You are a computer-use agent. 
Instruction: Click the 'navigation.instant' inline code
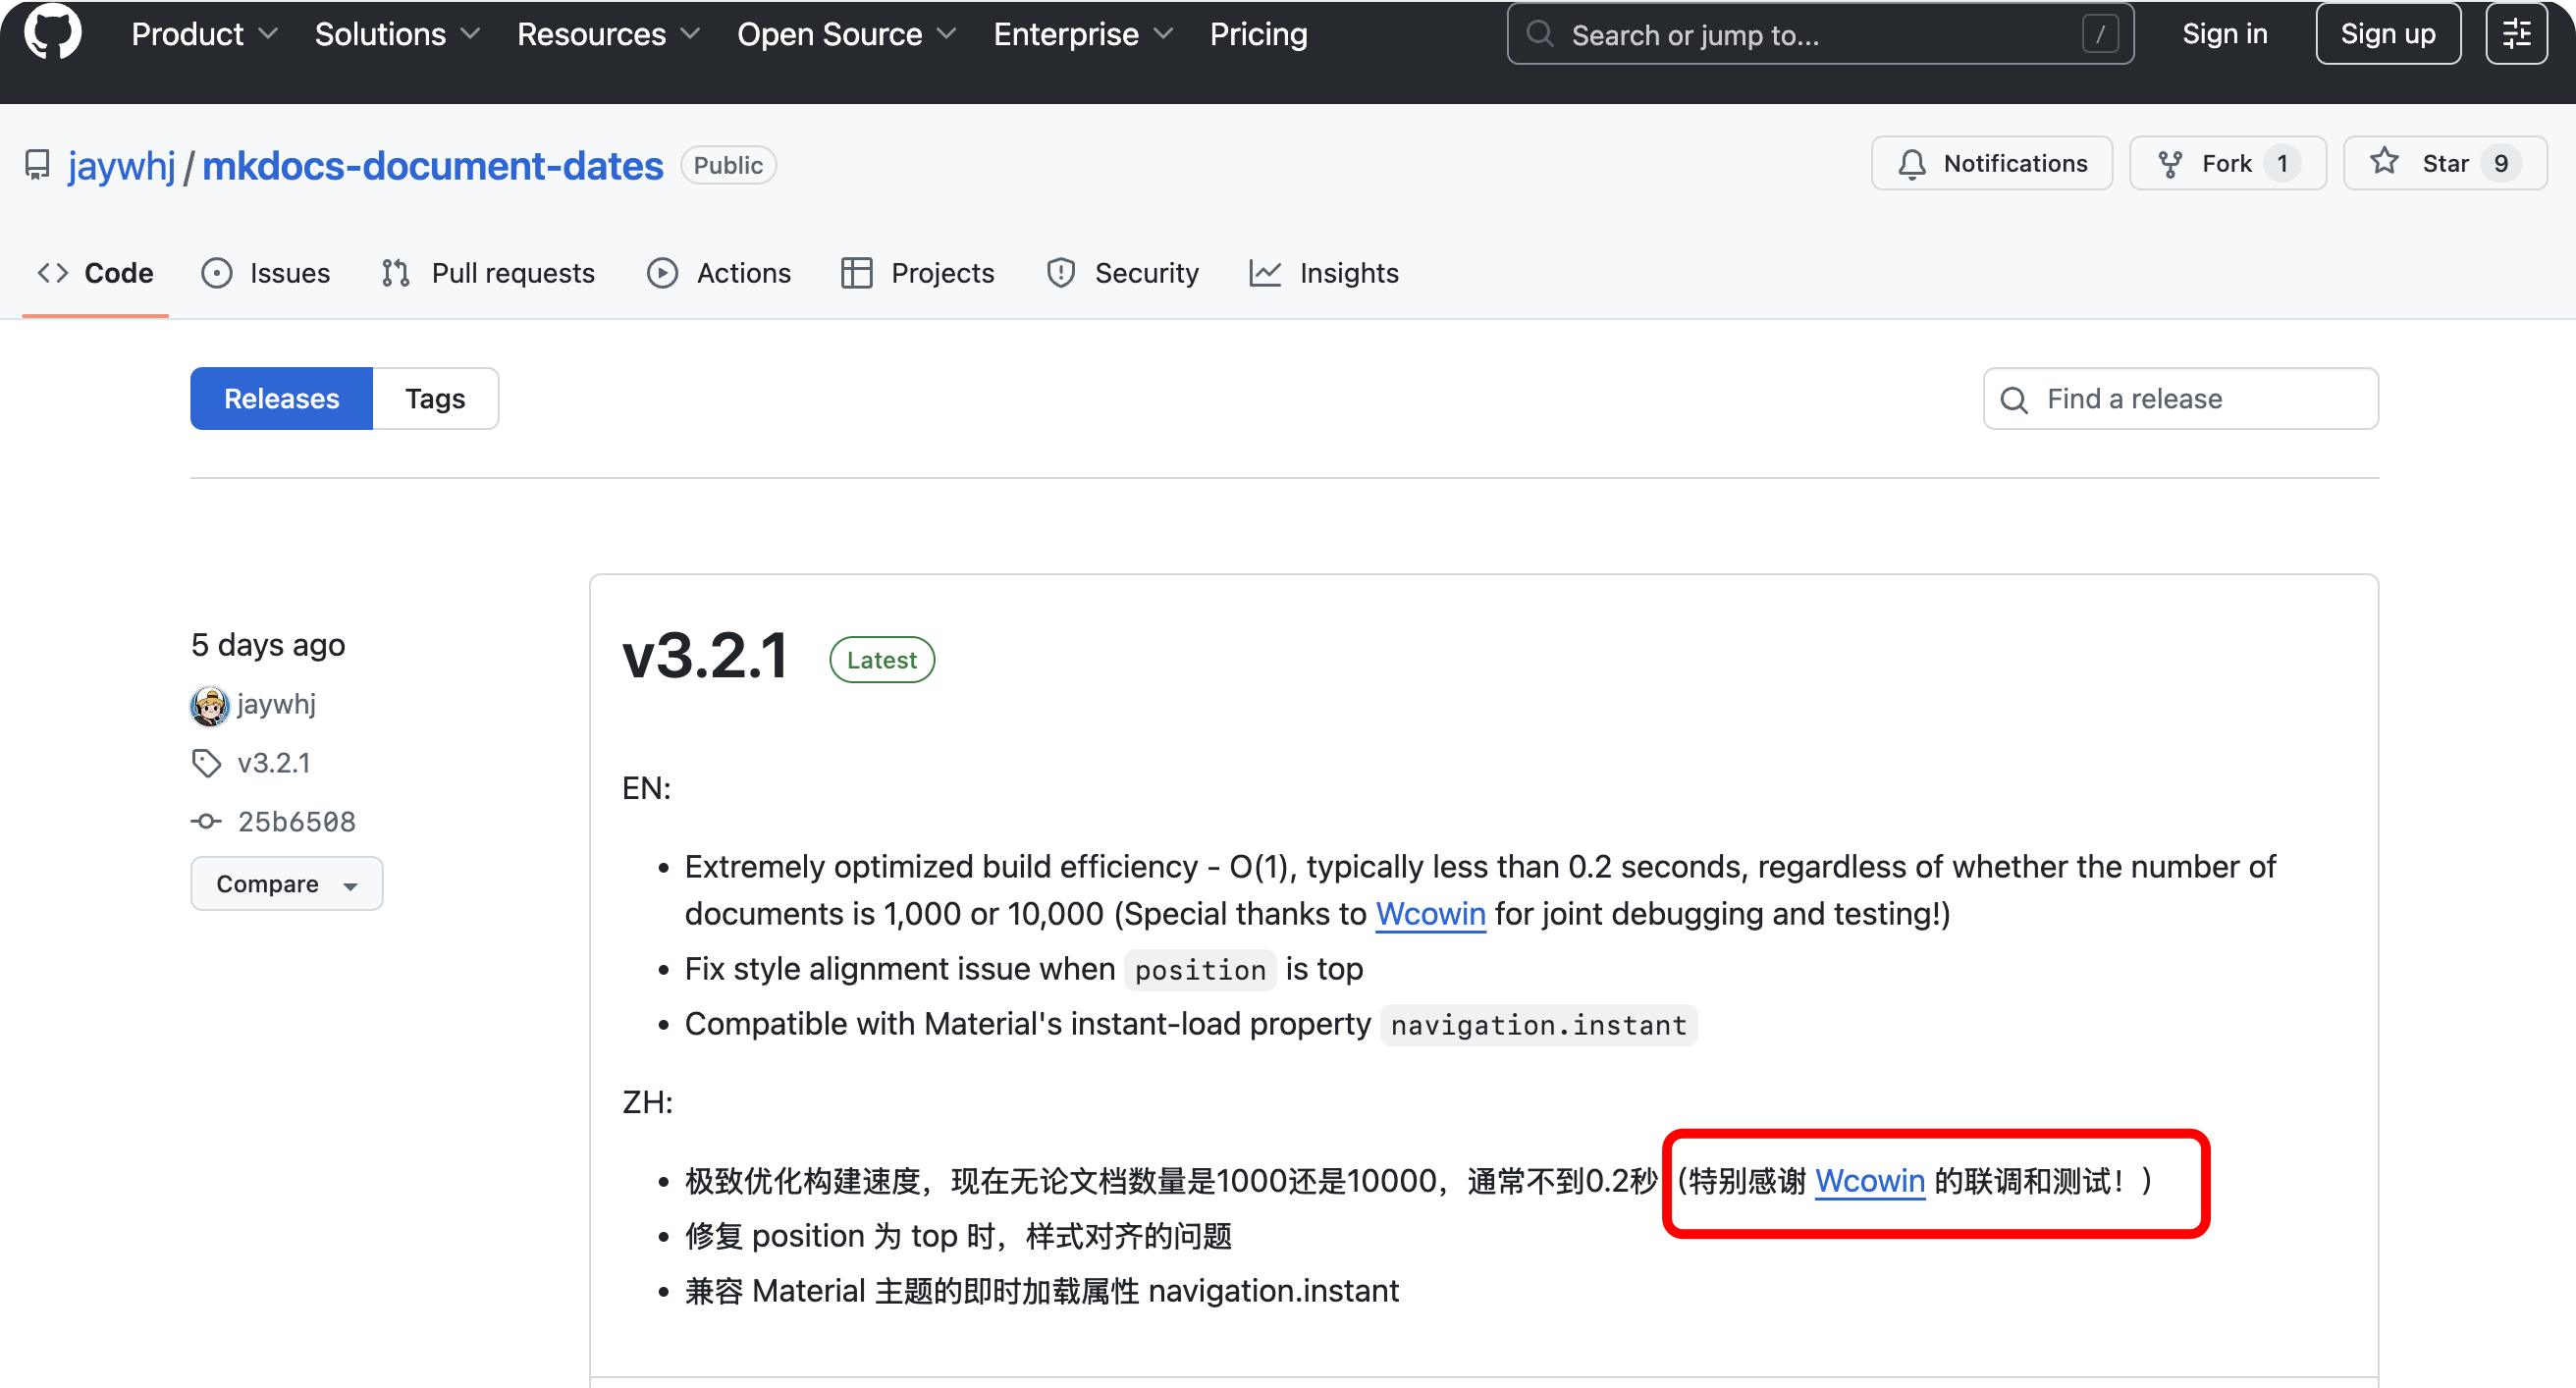[1537, 1025]
